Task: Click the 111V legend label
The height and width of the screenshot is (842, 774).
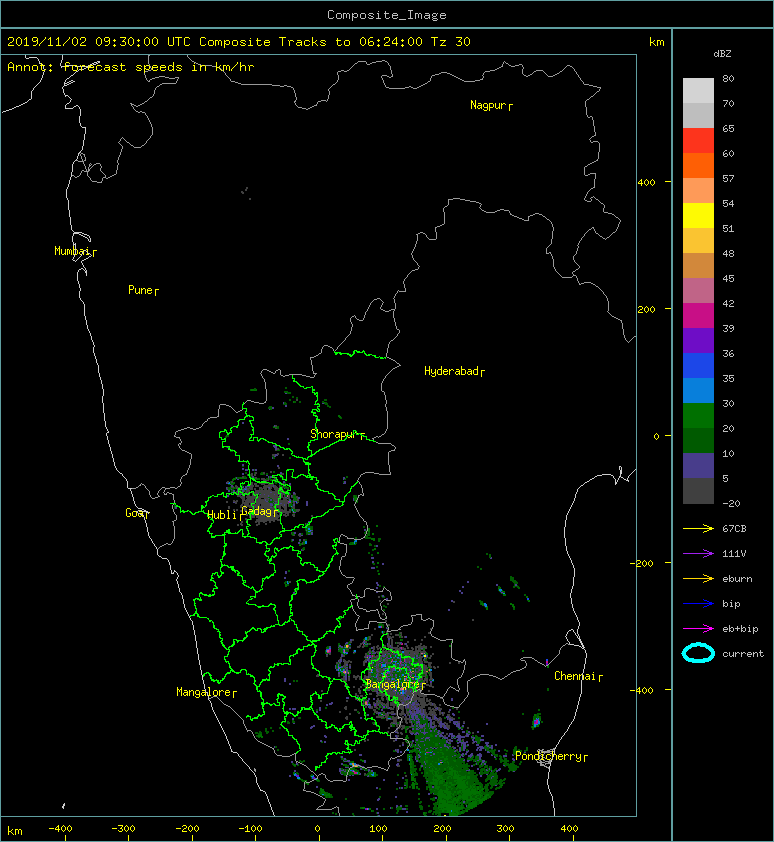Action: (734, 554)
